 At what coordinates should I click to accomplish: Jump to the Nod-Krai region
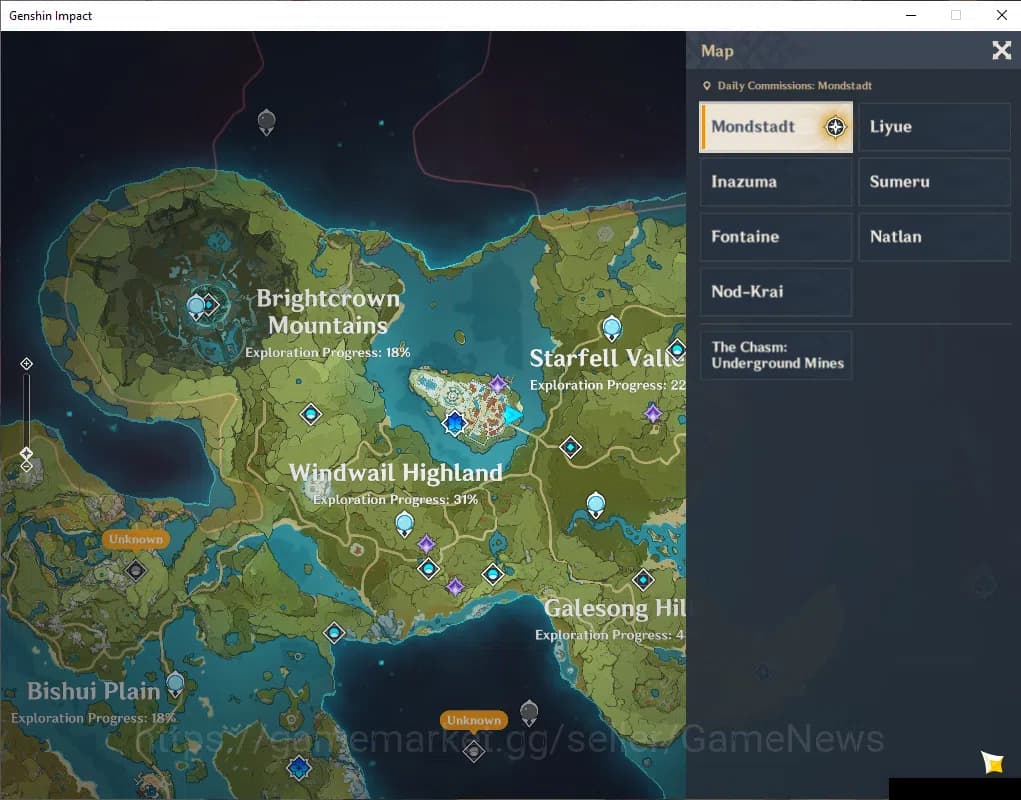776,292
